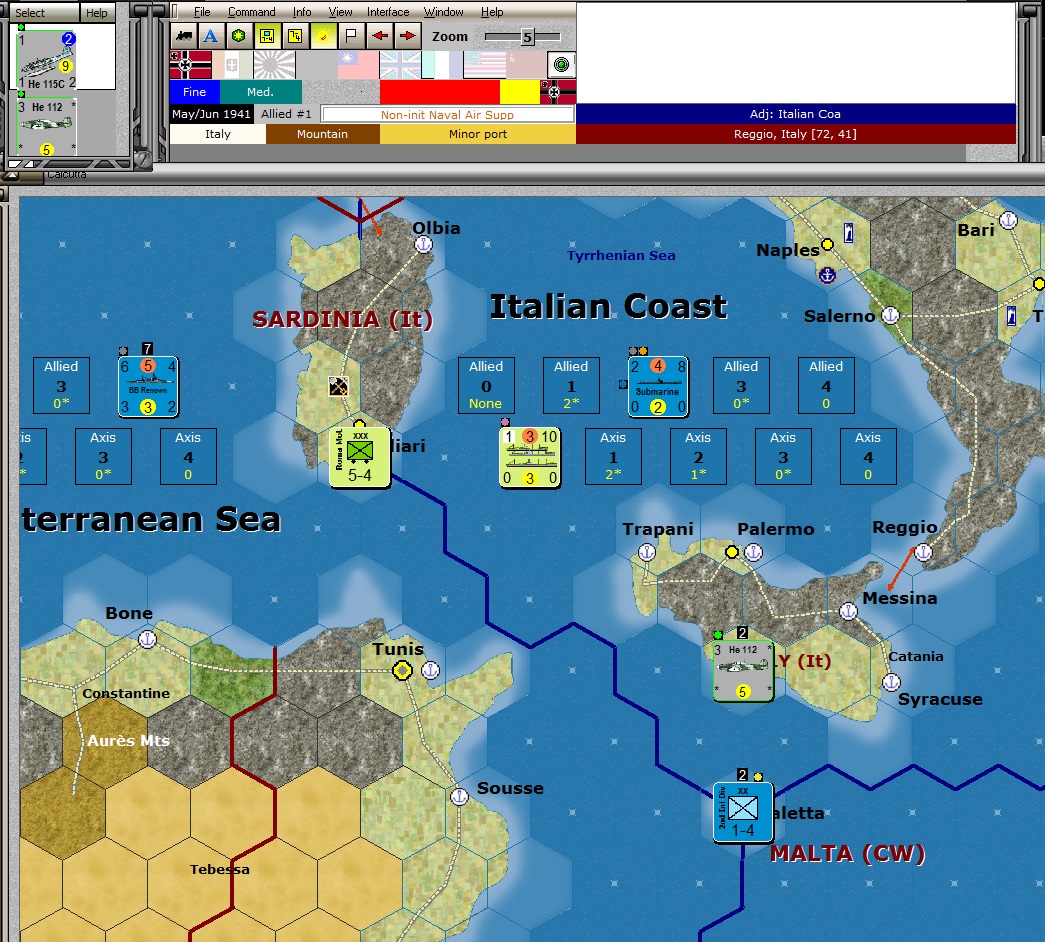Click the white flag toolbar icon

point(351,36)
